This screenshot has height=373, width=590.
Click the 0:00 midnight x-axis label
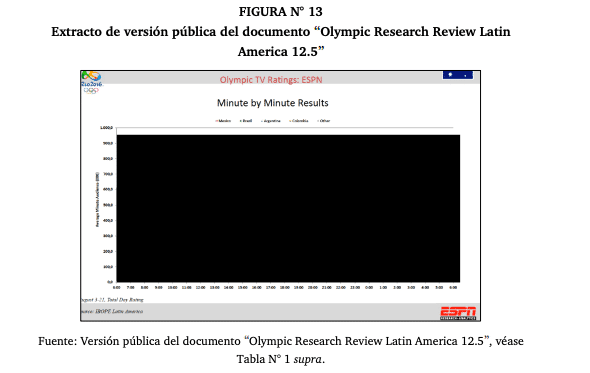[x=369, y=288]
